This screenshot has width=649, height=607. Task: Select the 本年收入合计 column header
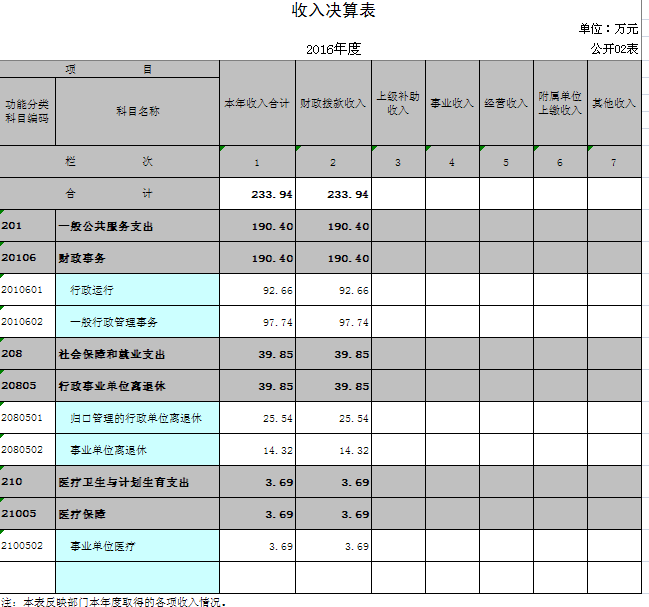257,103
